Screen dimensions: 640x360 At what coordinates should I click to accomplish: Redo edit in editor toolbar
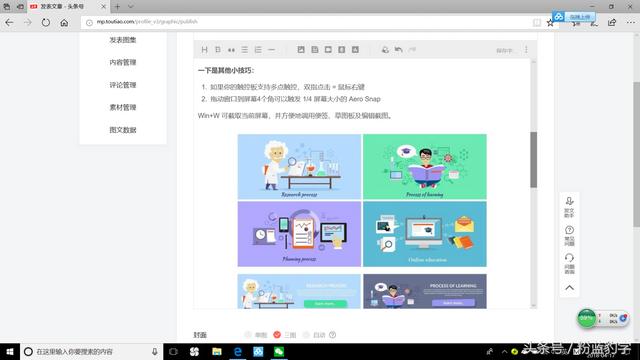(412, 49)
